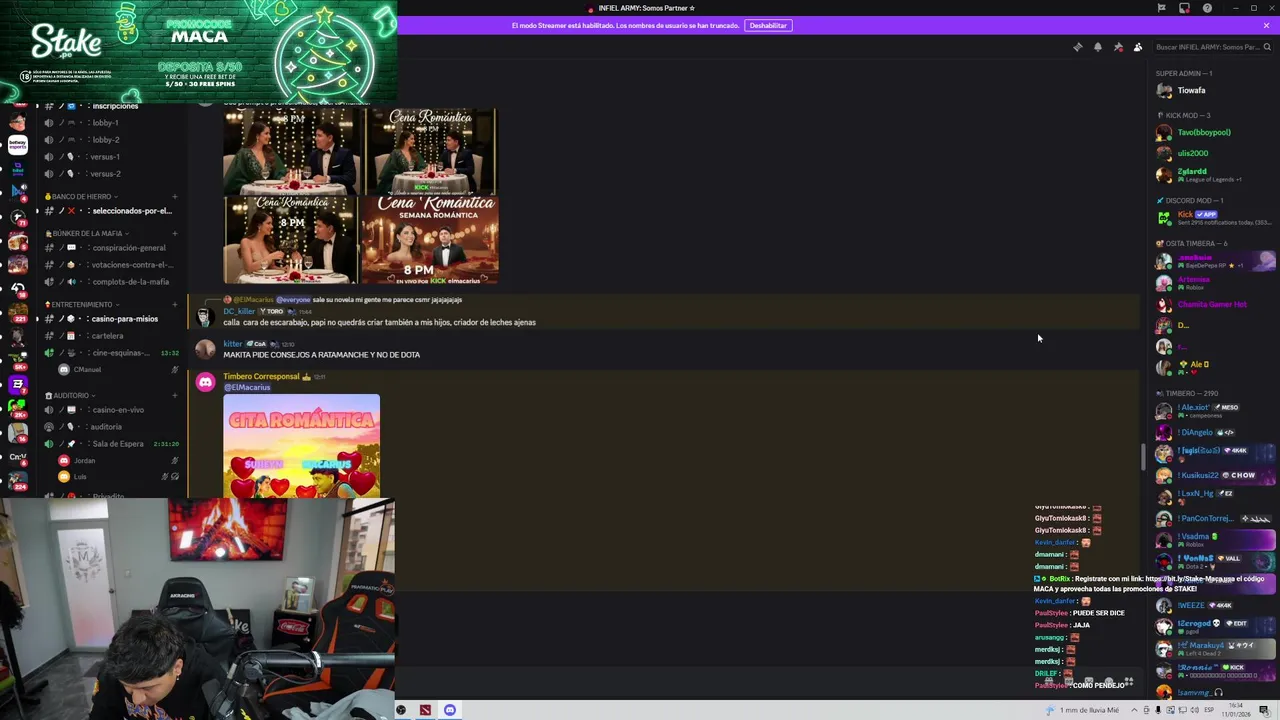Open Chamita Gamer Hot member profile
The image size is (1280, 720).
pos(1212,304)
